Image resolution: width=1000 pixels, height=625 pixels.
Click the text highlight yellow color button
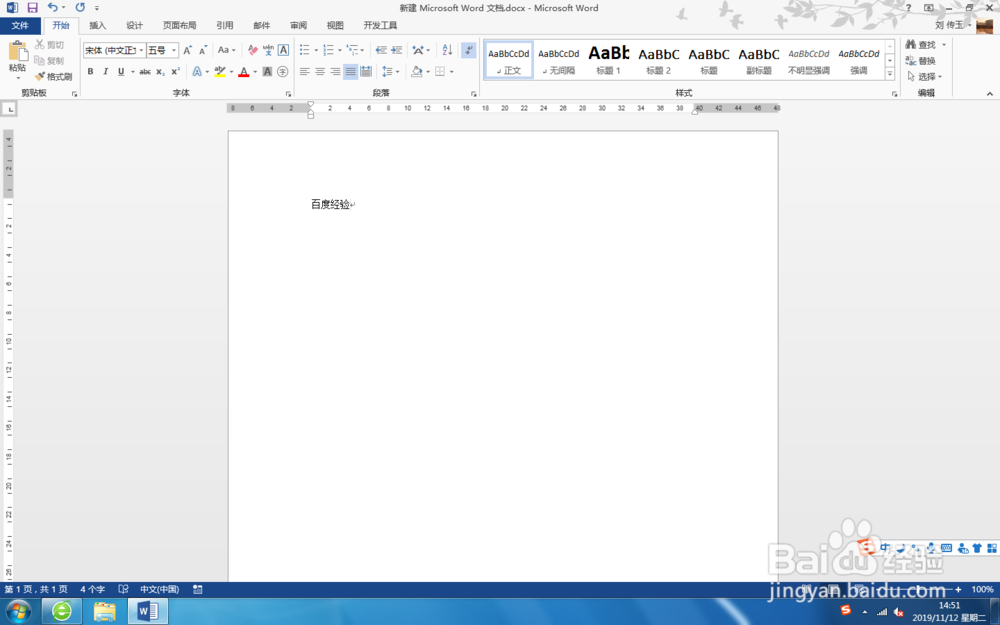click(220, 71)
